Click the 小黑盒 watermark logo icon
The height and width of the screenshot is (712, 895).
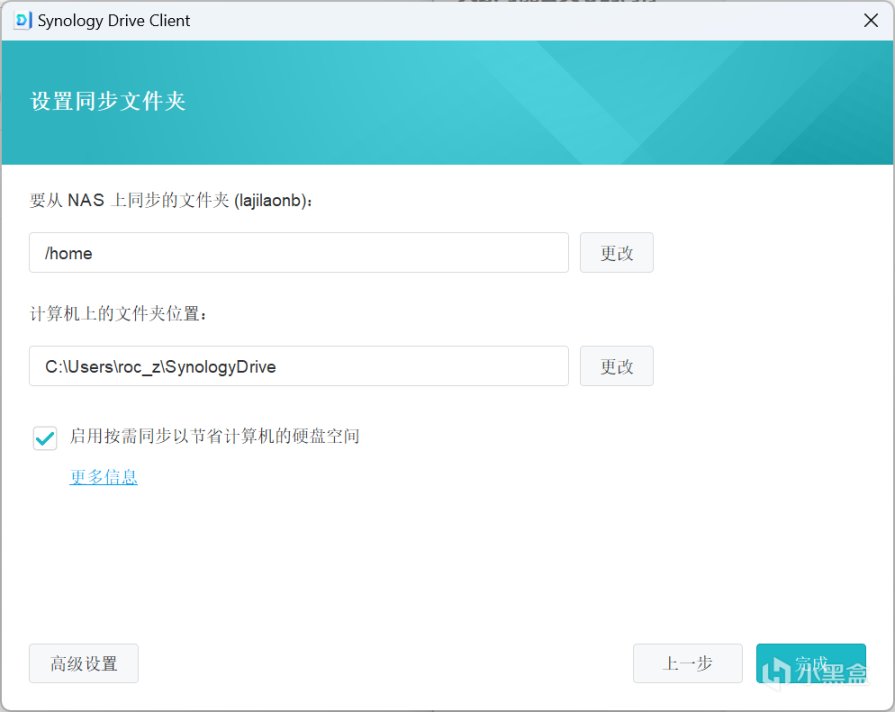pyautogui.click(x=776, y=670)
